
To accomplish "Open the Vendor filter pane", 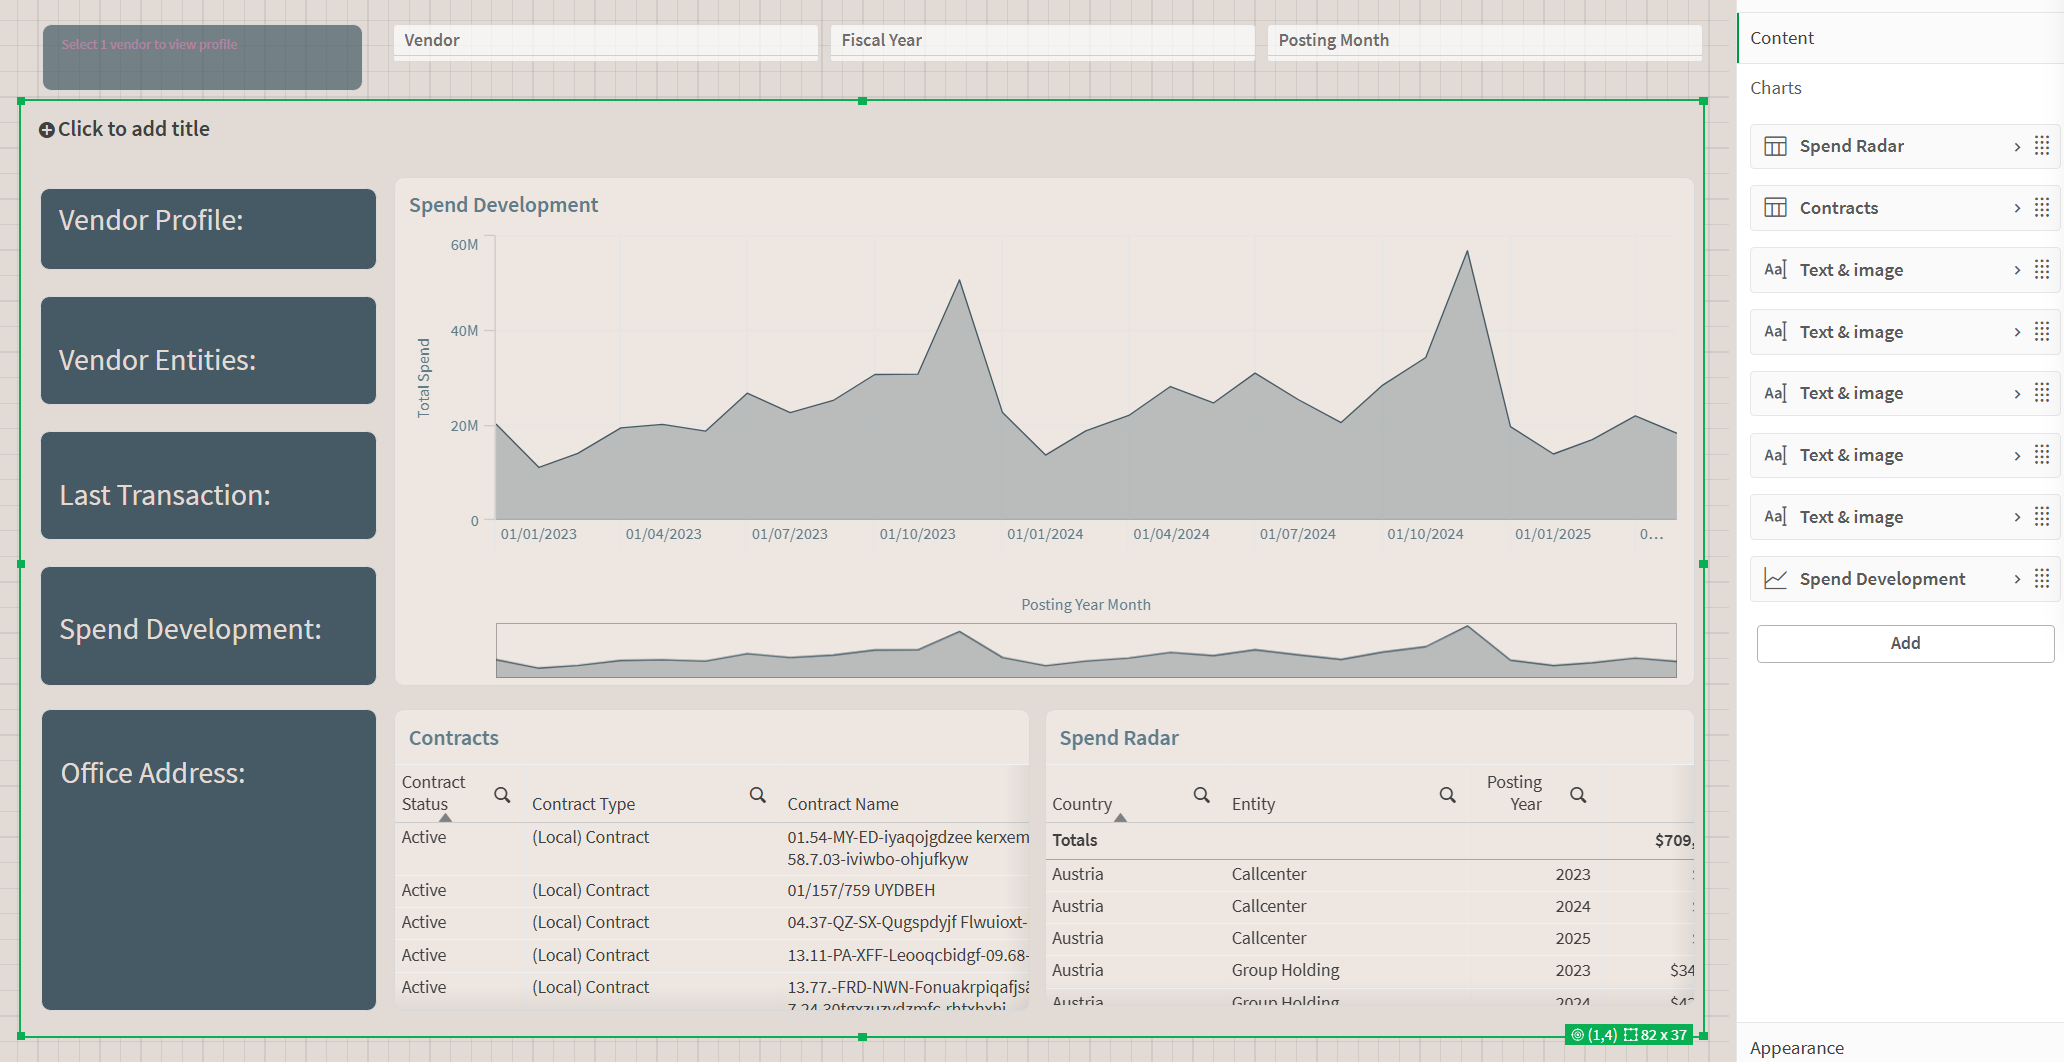I will [605, 42].
